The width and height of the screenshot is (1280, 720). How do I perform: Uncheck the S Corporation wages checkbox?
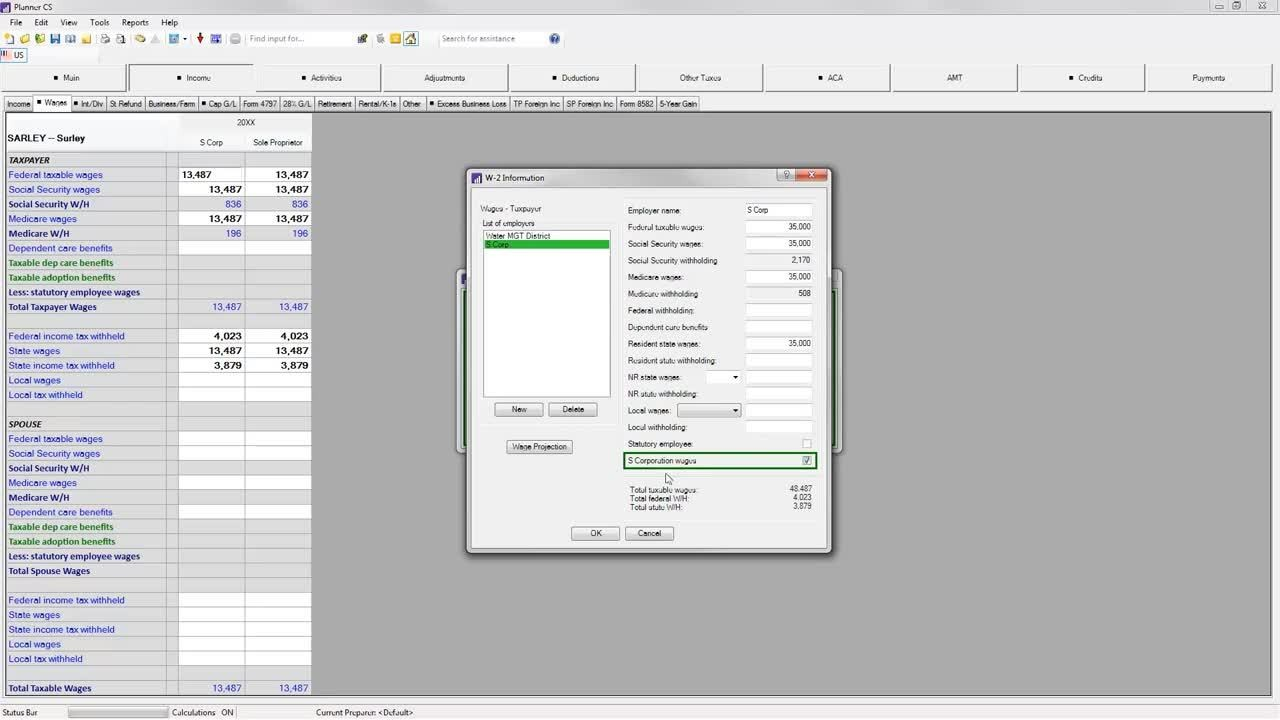tap(806, 460)
